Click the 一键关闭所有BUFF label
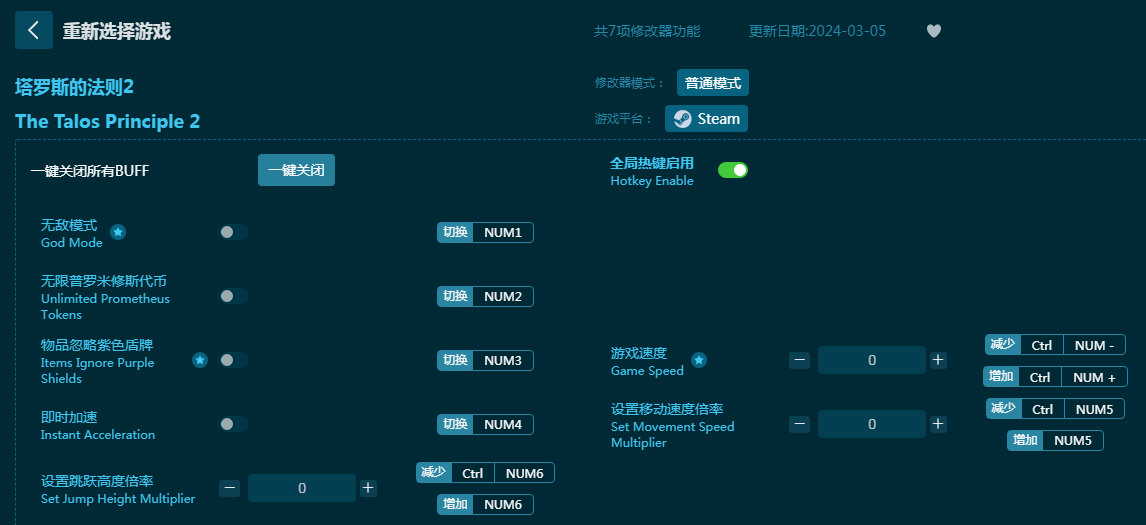Screen dimensions: 1146x525 [x=90, y=171]
